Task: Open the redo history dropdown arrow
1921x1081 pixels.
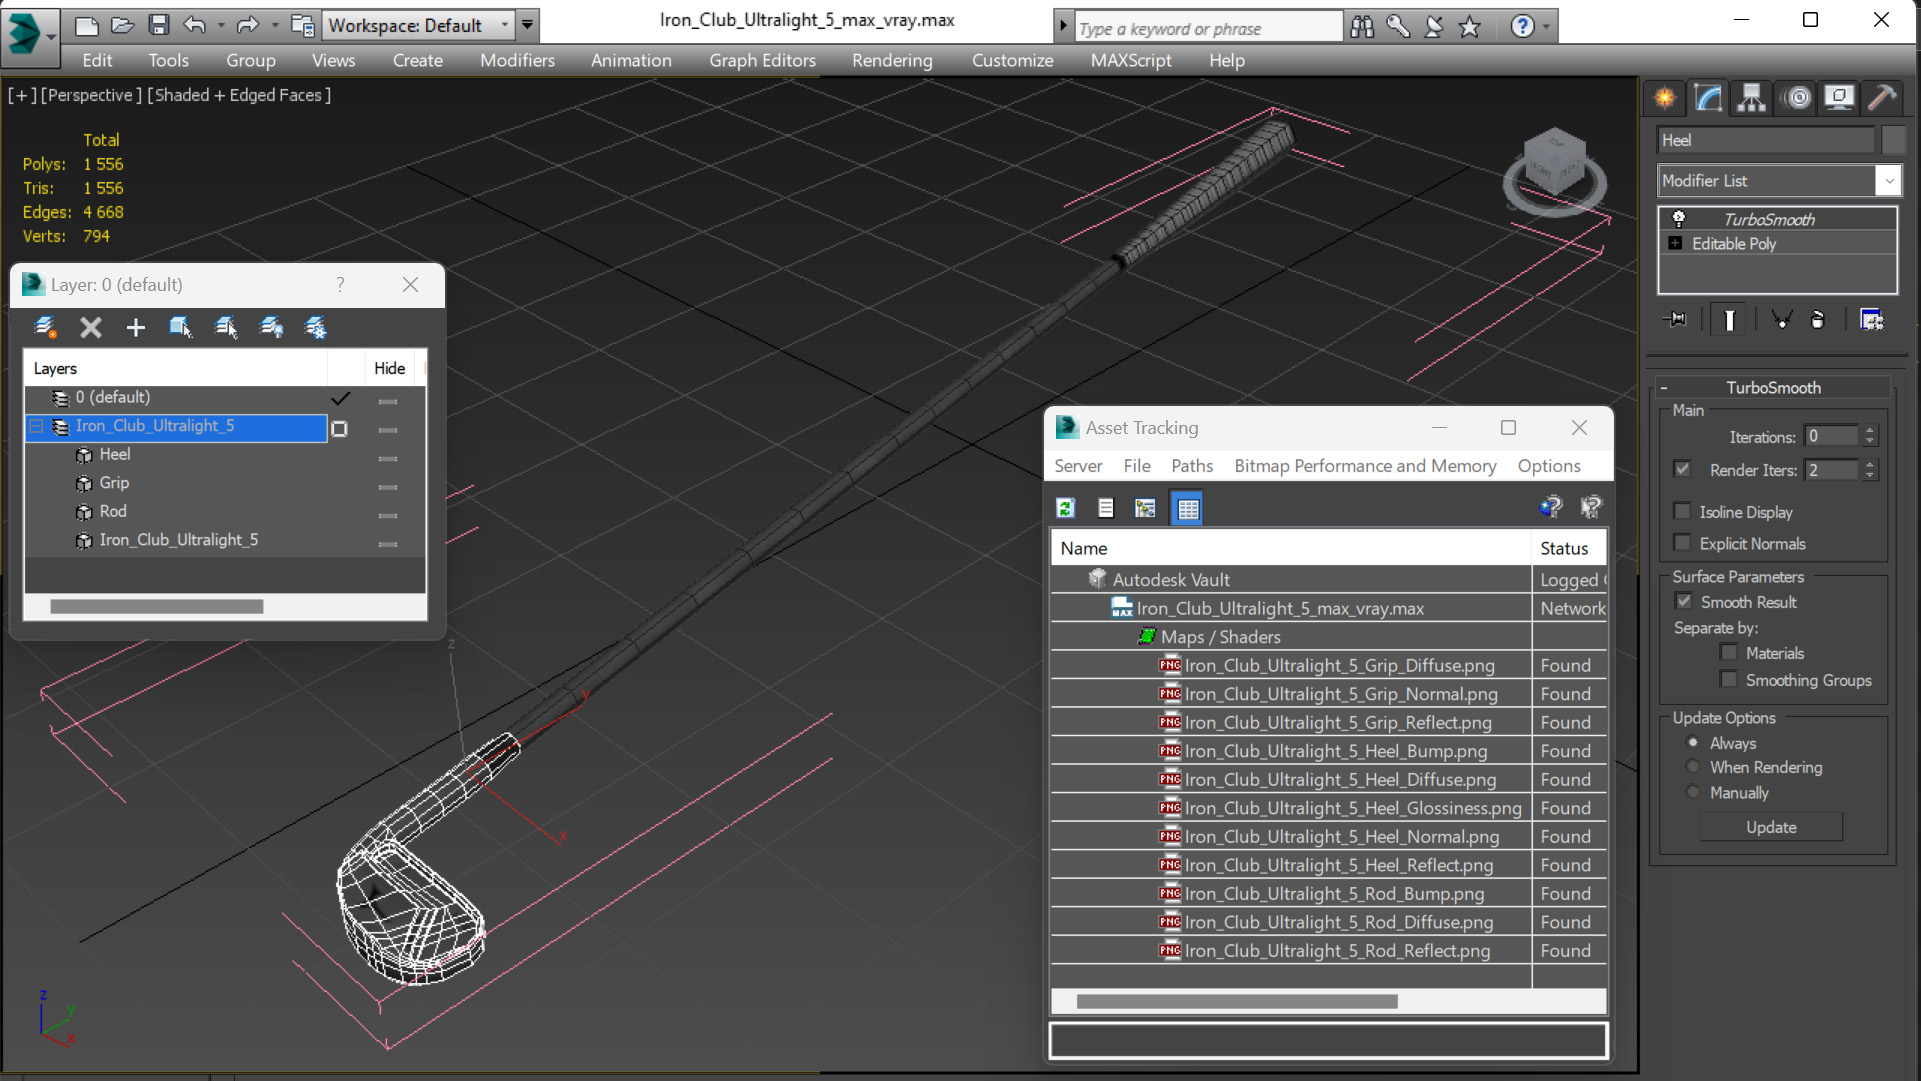Action: [274, 26]
